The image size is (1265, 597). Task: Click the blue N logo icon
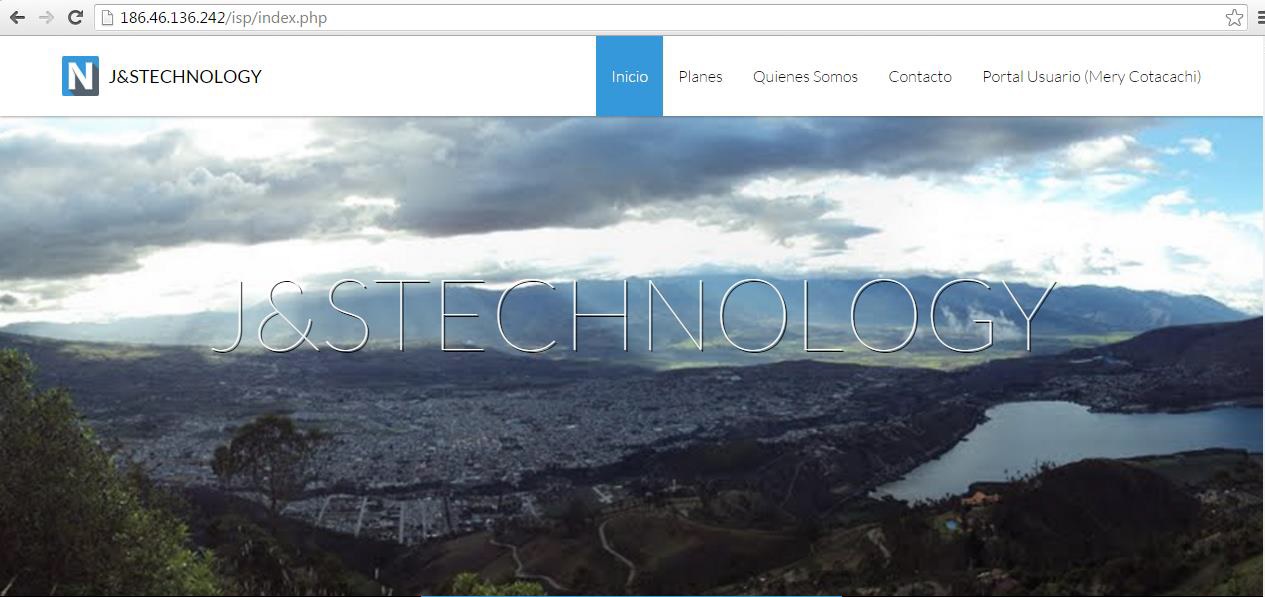tap(80, 76)
